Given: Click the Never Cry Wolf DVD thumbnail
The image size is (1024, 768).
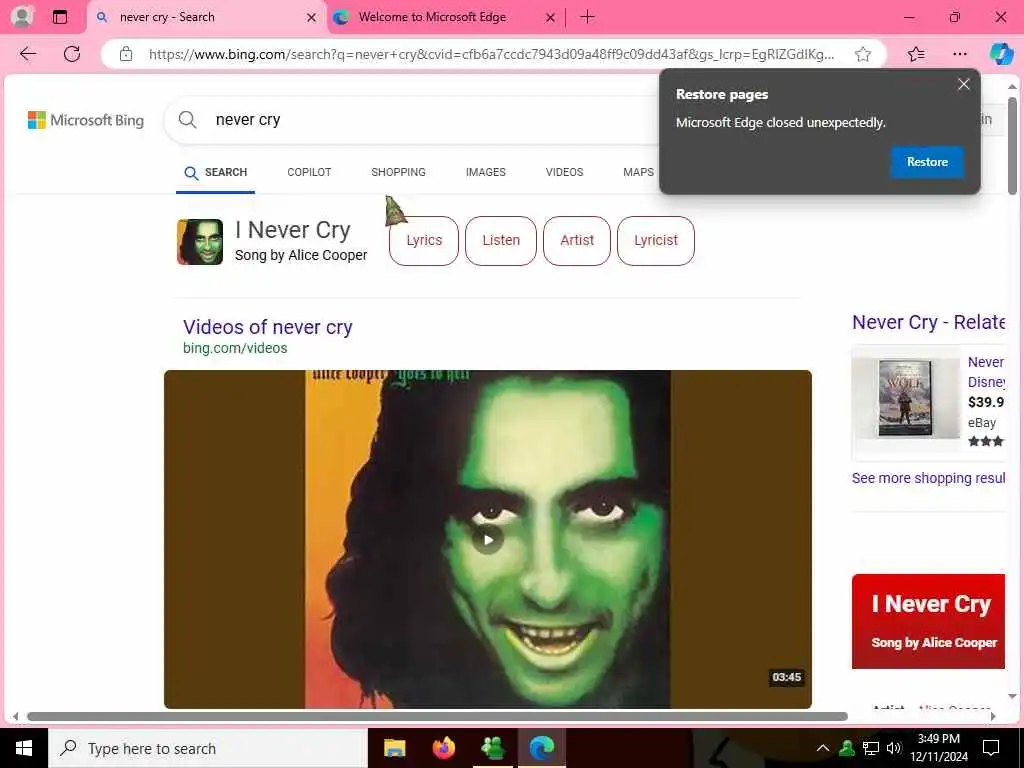Looking at the screenshot, I should (x=904, y=398).
